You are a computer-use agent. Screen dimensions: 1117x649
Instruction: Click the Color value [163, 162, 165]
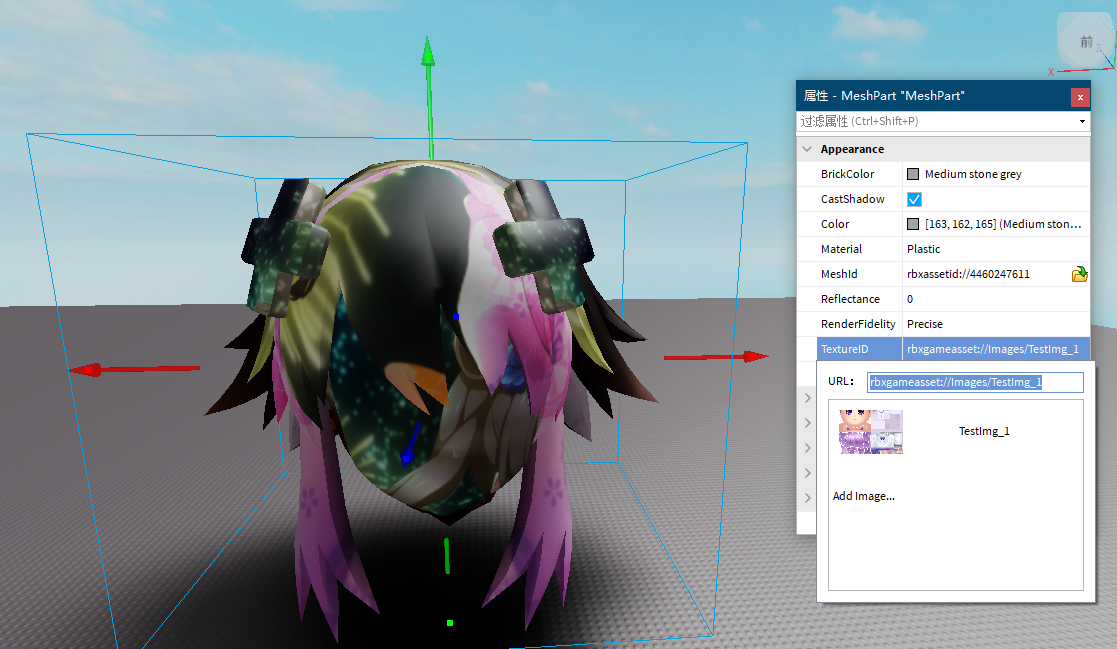tap(1003, 224)
